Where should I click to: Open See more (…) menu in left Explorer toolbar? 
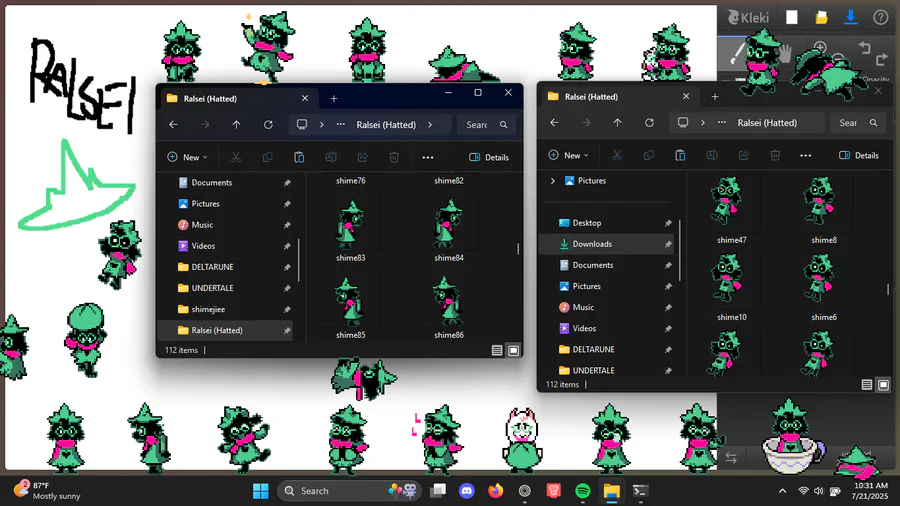point(428,157)
